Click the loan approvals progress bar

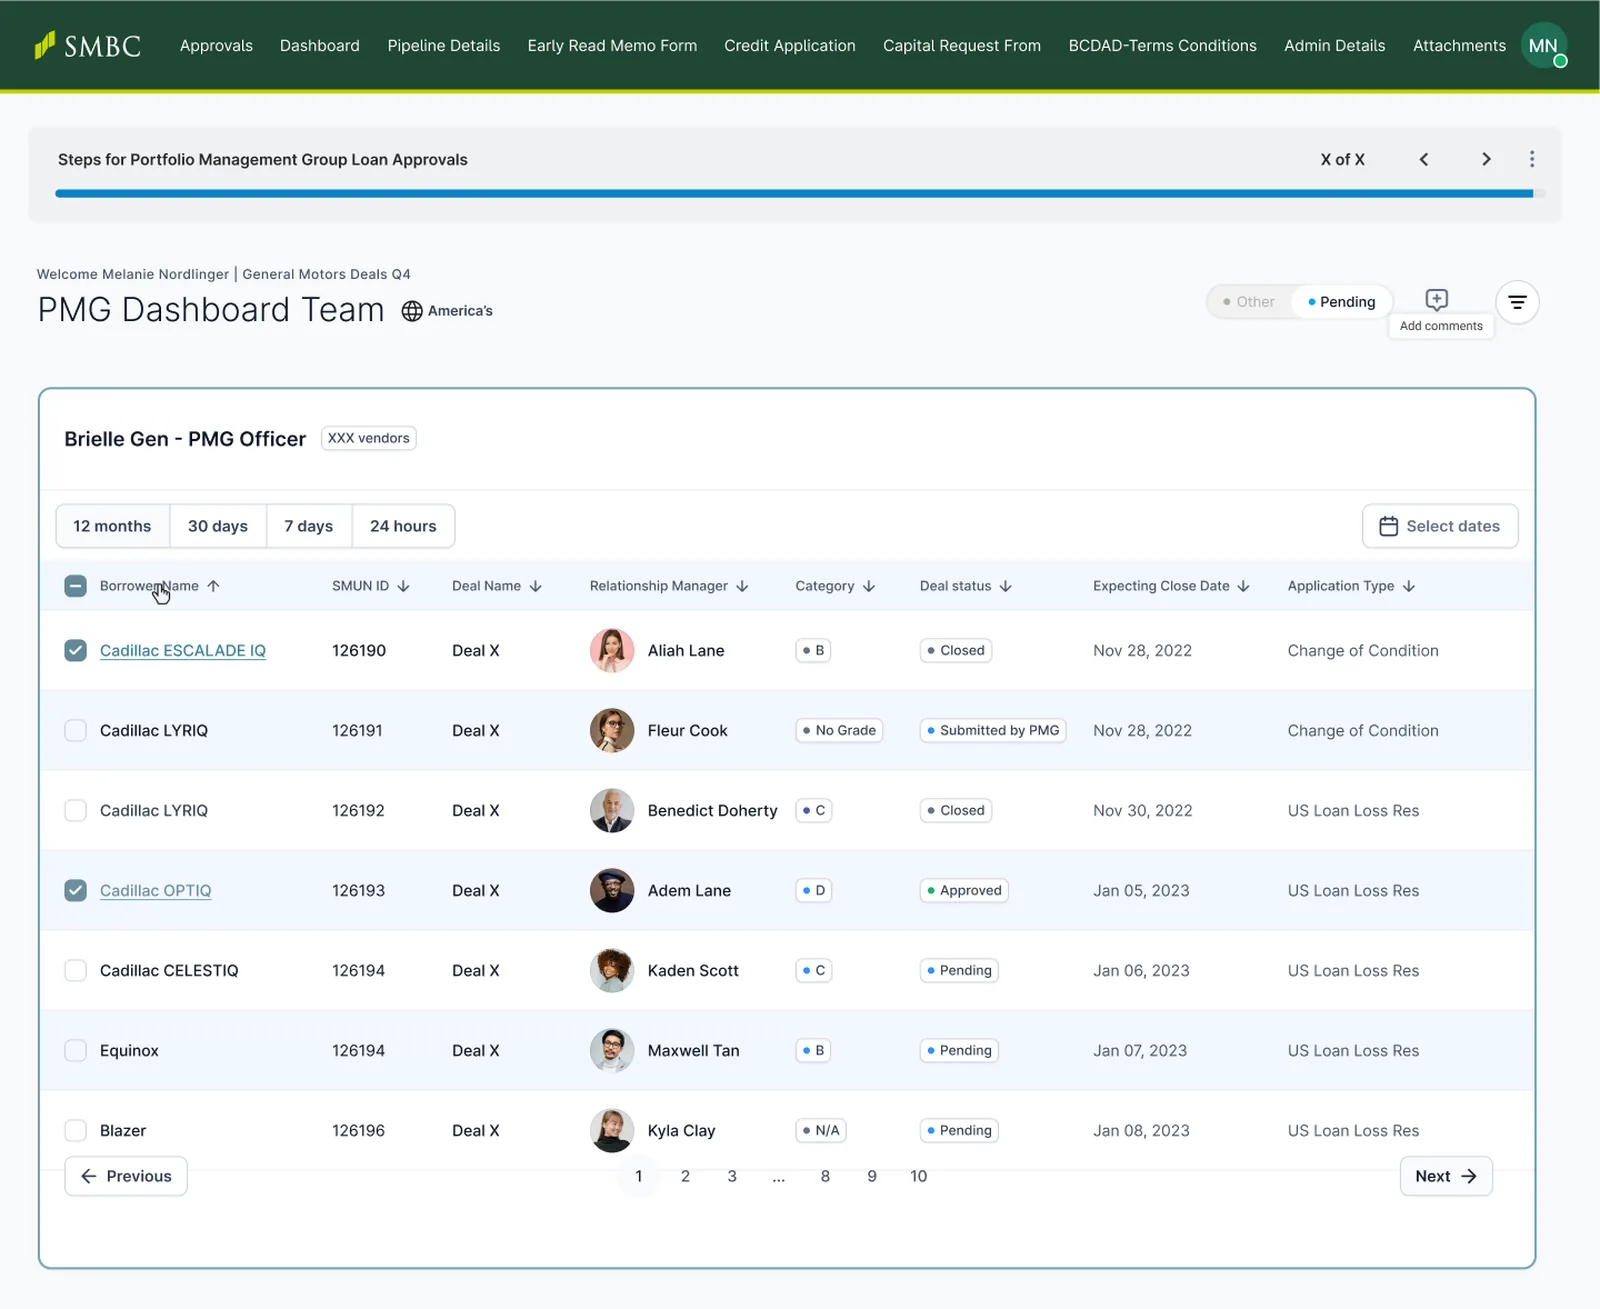[800, 193]
